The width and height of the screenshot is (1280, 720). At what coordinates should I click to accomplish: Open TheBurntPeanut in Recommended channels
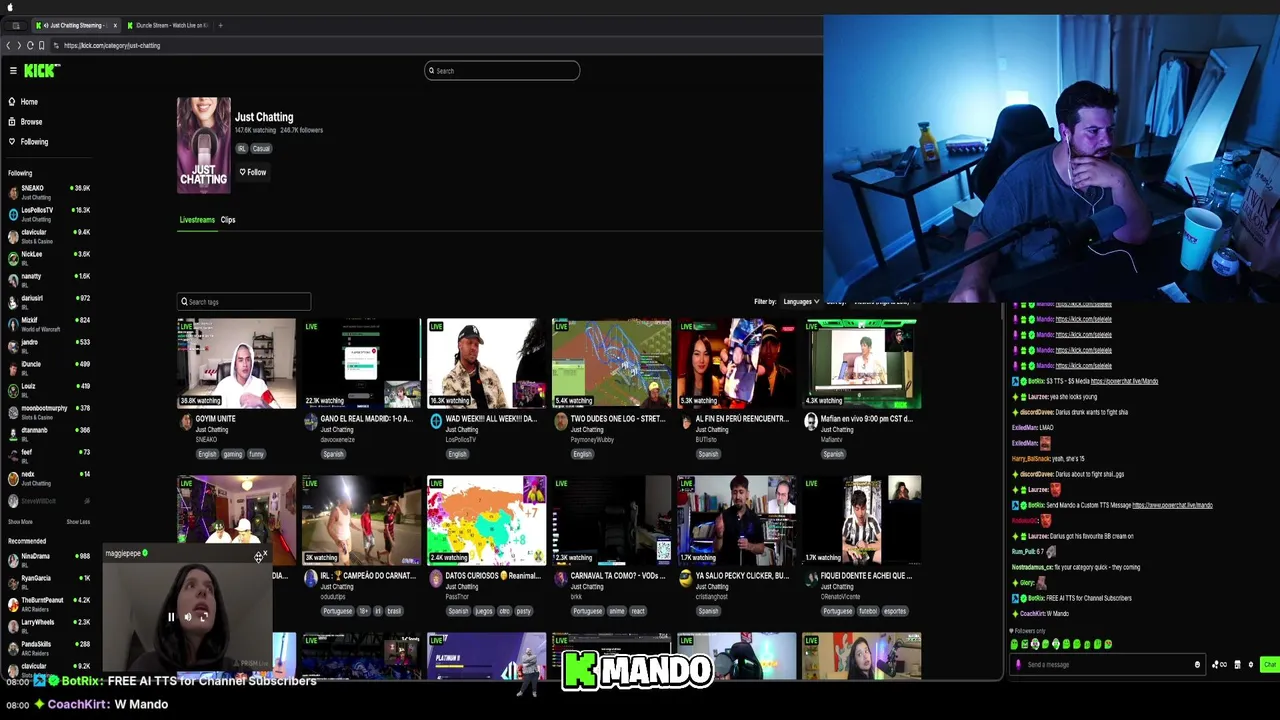tap(48, 603)
